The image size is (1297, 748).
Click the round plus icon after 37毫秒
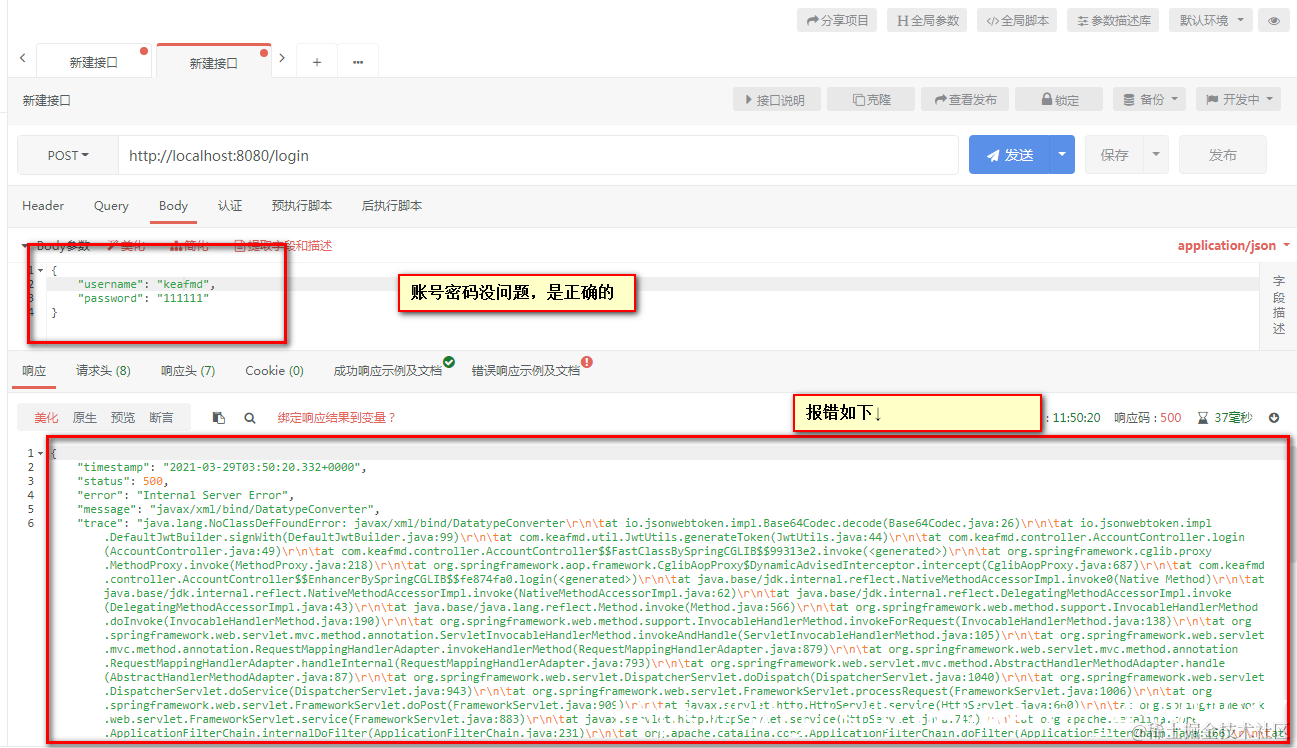click(x=1274, y=418)
